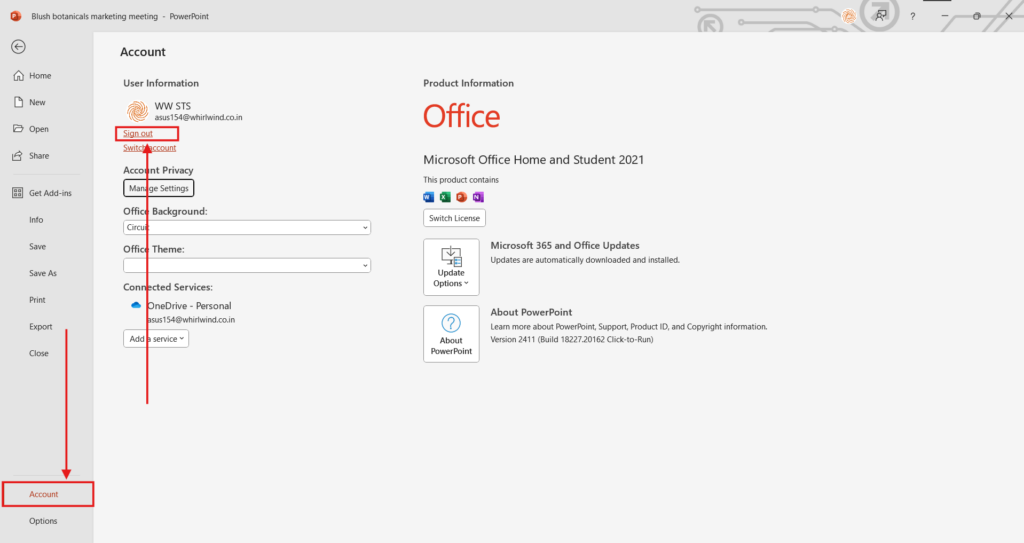
Task: Expand the Add a service dropdown
Action: point(156,339)
